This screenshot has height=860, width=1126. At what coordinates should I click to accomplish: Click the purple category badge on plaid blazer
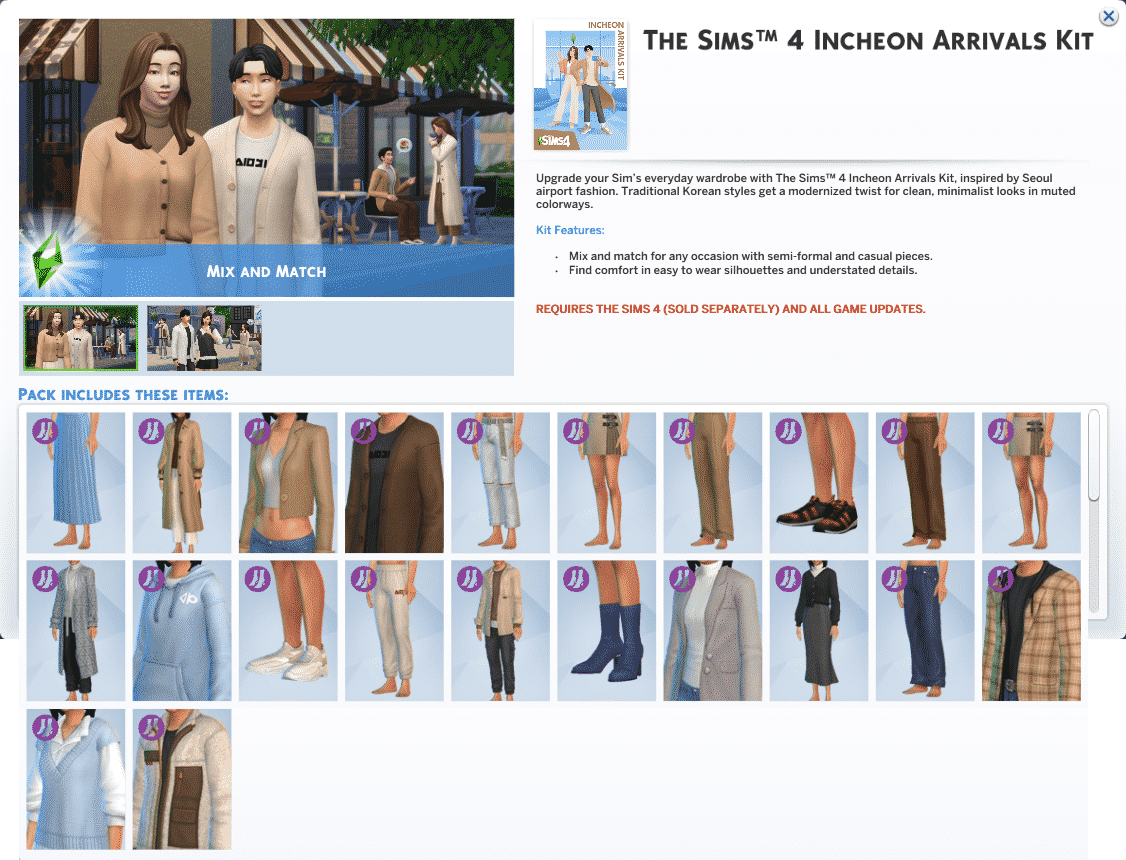(x=1000, y=579)
